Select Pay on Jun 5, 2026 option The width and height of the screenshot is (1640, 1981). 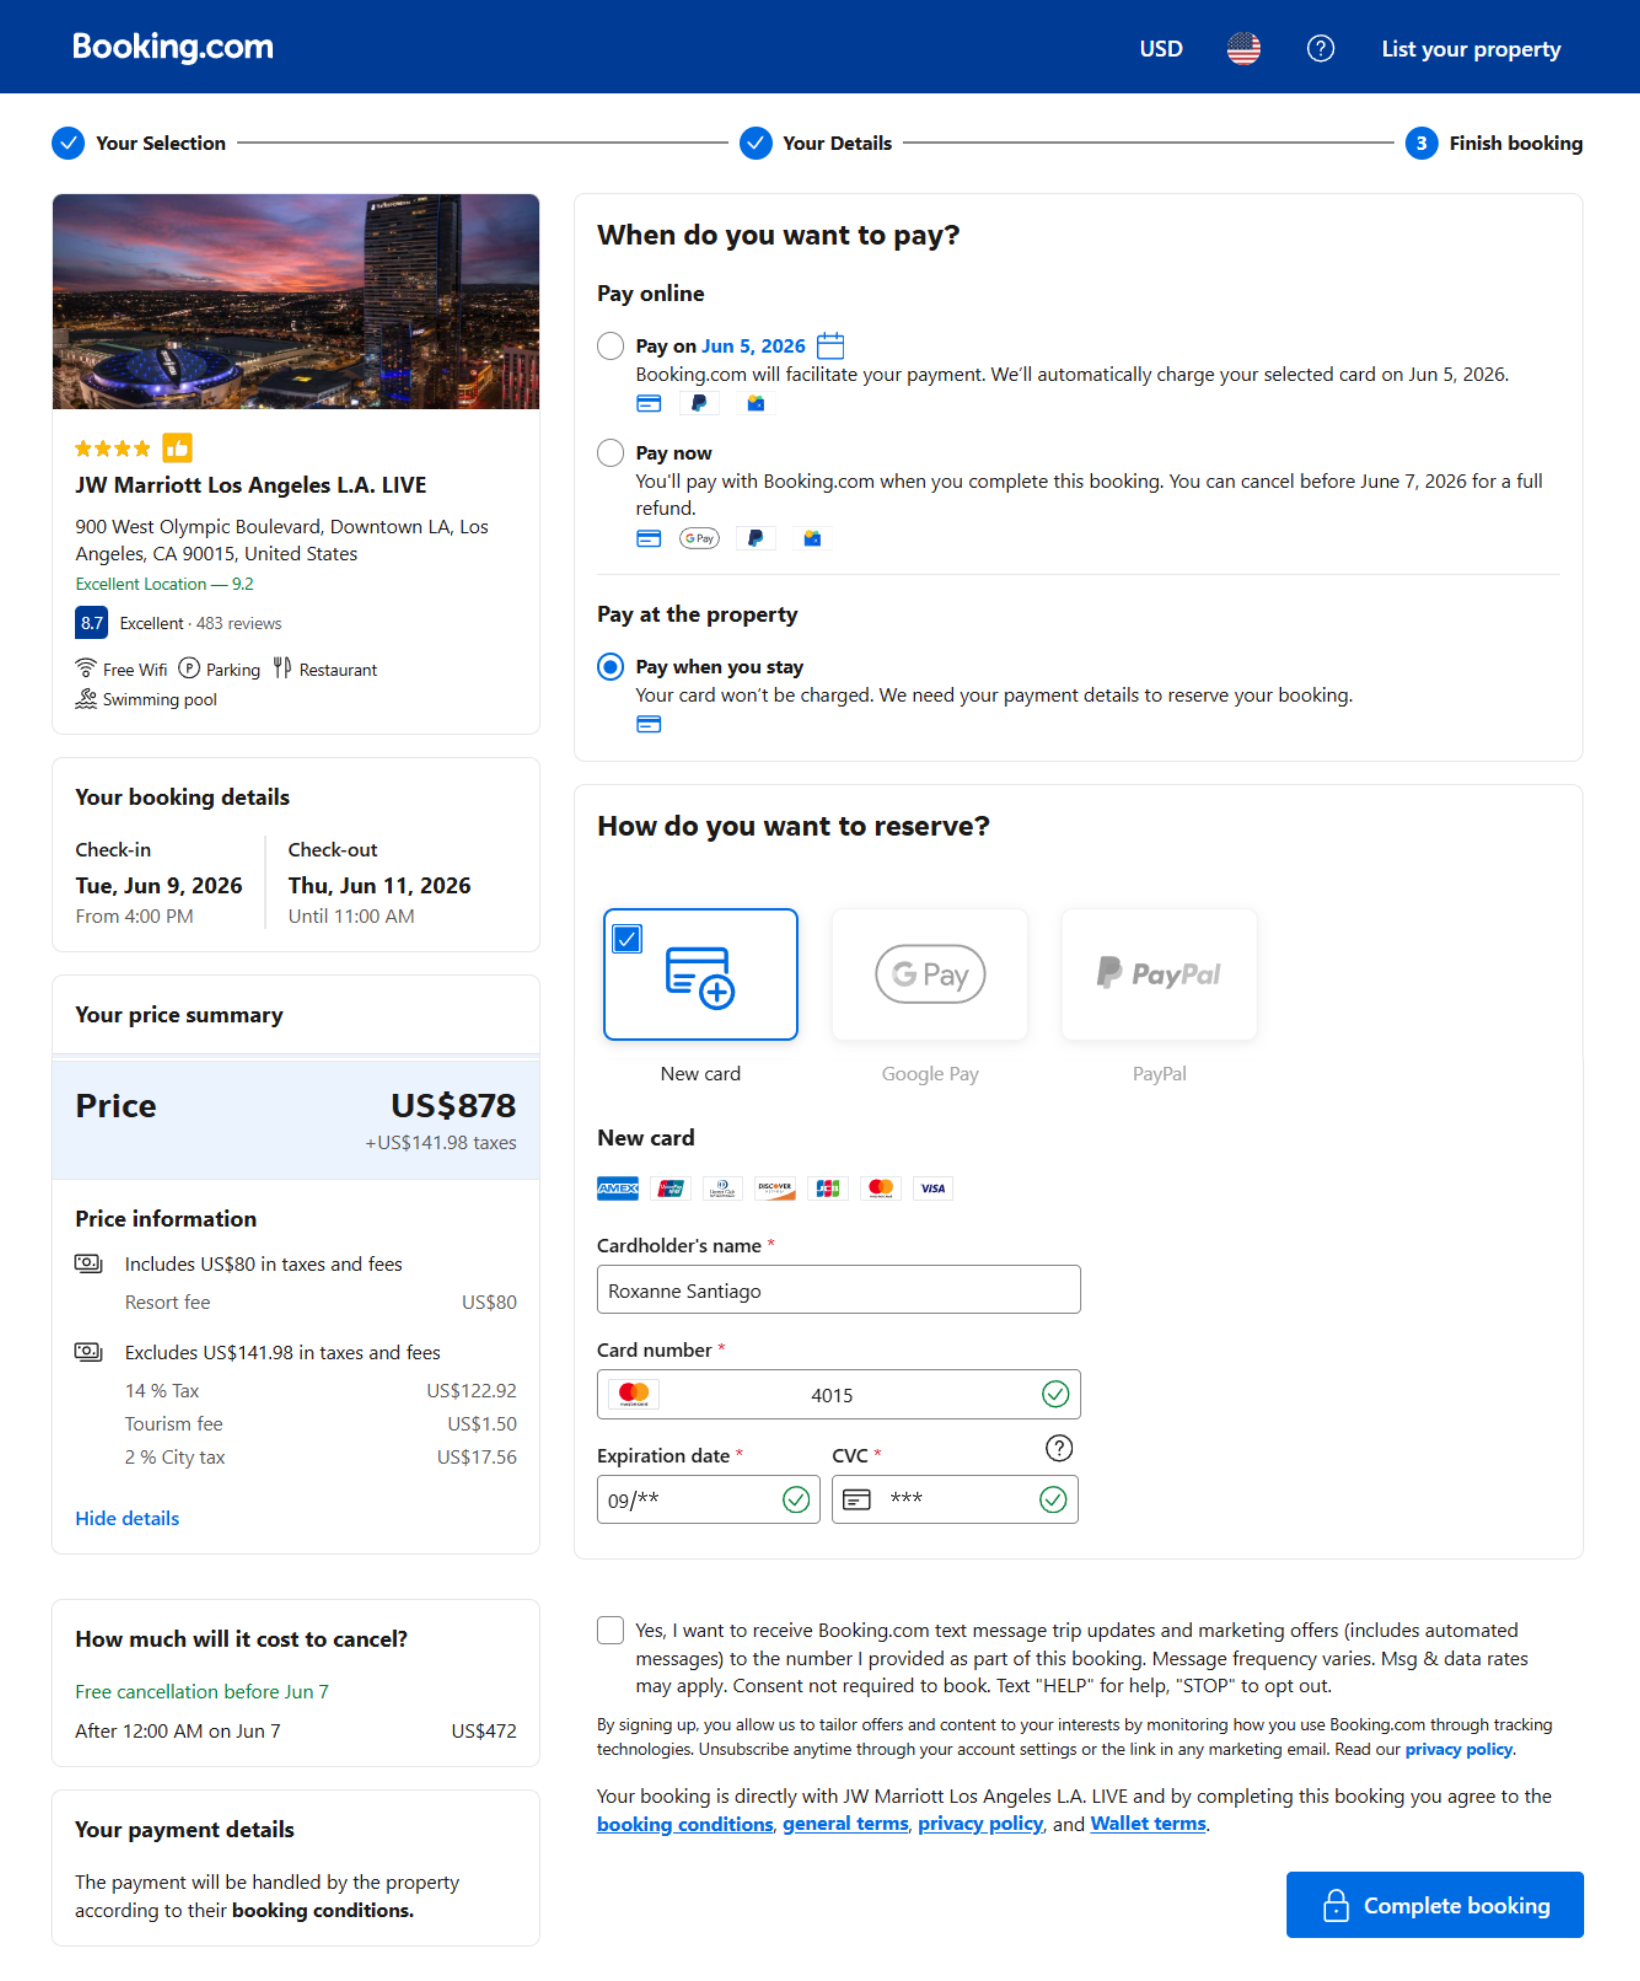[610, 346]
